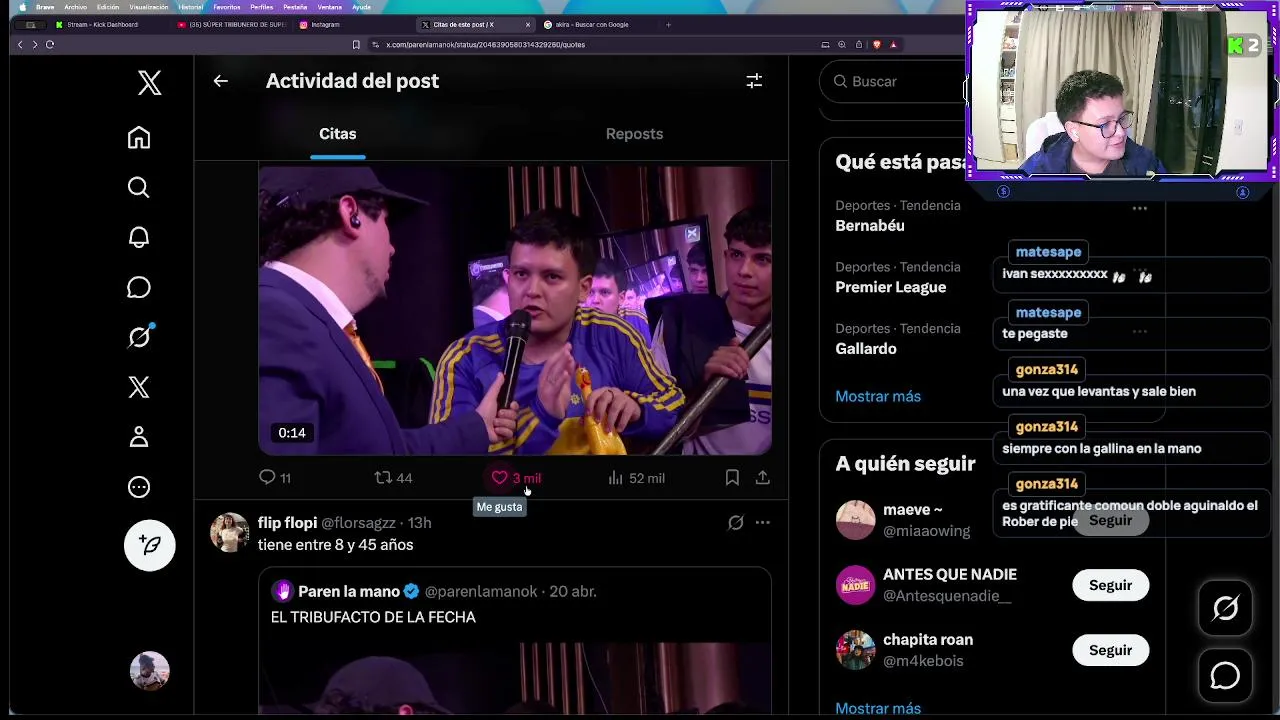The height and width of the screenshot is (720, 1280).
Task: Open the X logo home link
Action: (149, 82)
